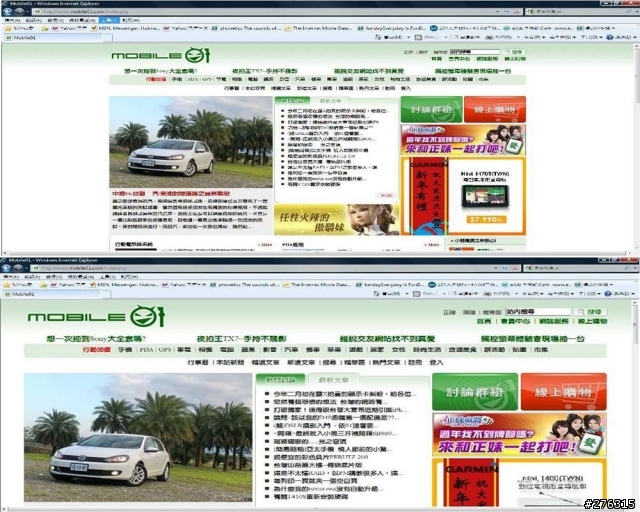This screenshot has width=640, height=512.
Task: Go back in the top browser window
Action: point(8,11)
